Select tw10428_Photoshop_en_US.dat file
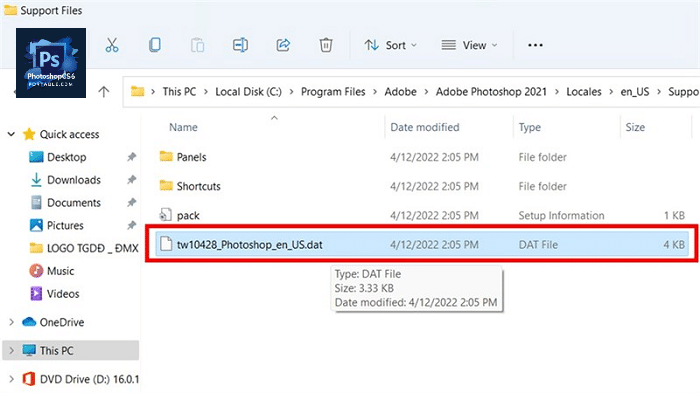The image size is (700, 393). point(422,244)
